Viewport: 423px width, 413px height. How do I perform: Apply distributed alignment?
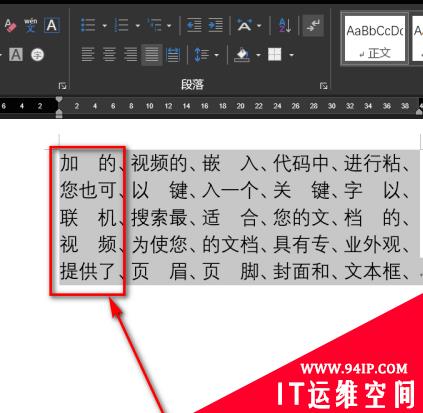(173, 55)
